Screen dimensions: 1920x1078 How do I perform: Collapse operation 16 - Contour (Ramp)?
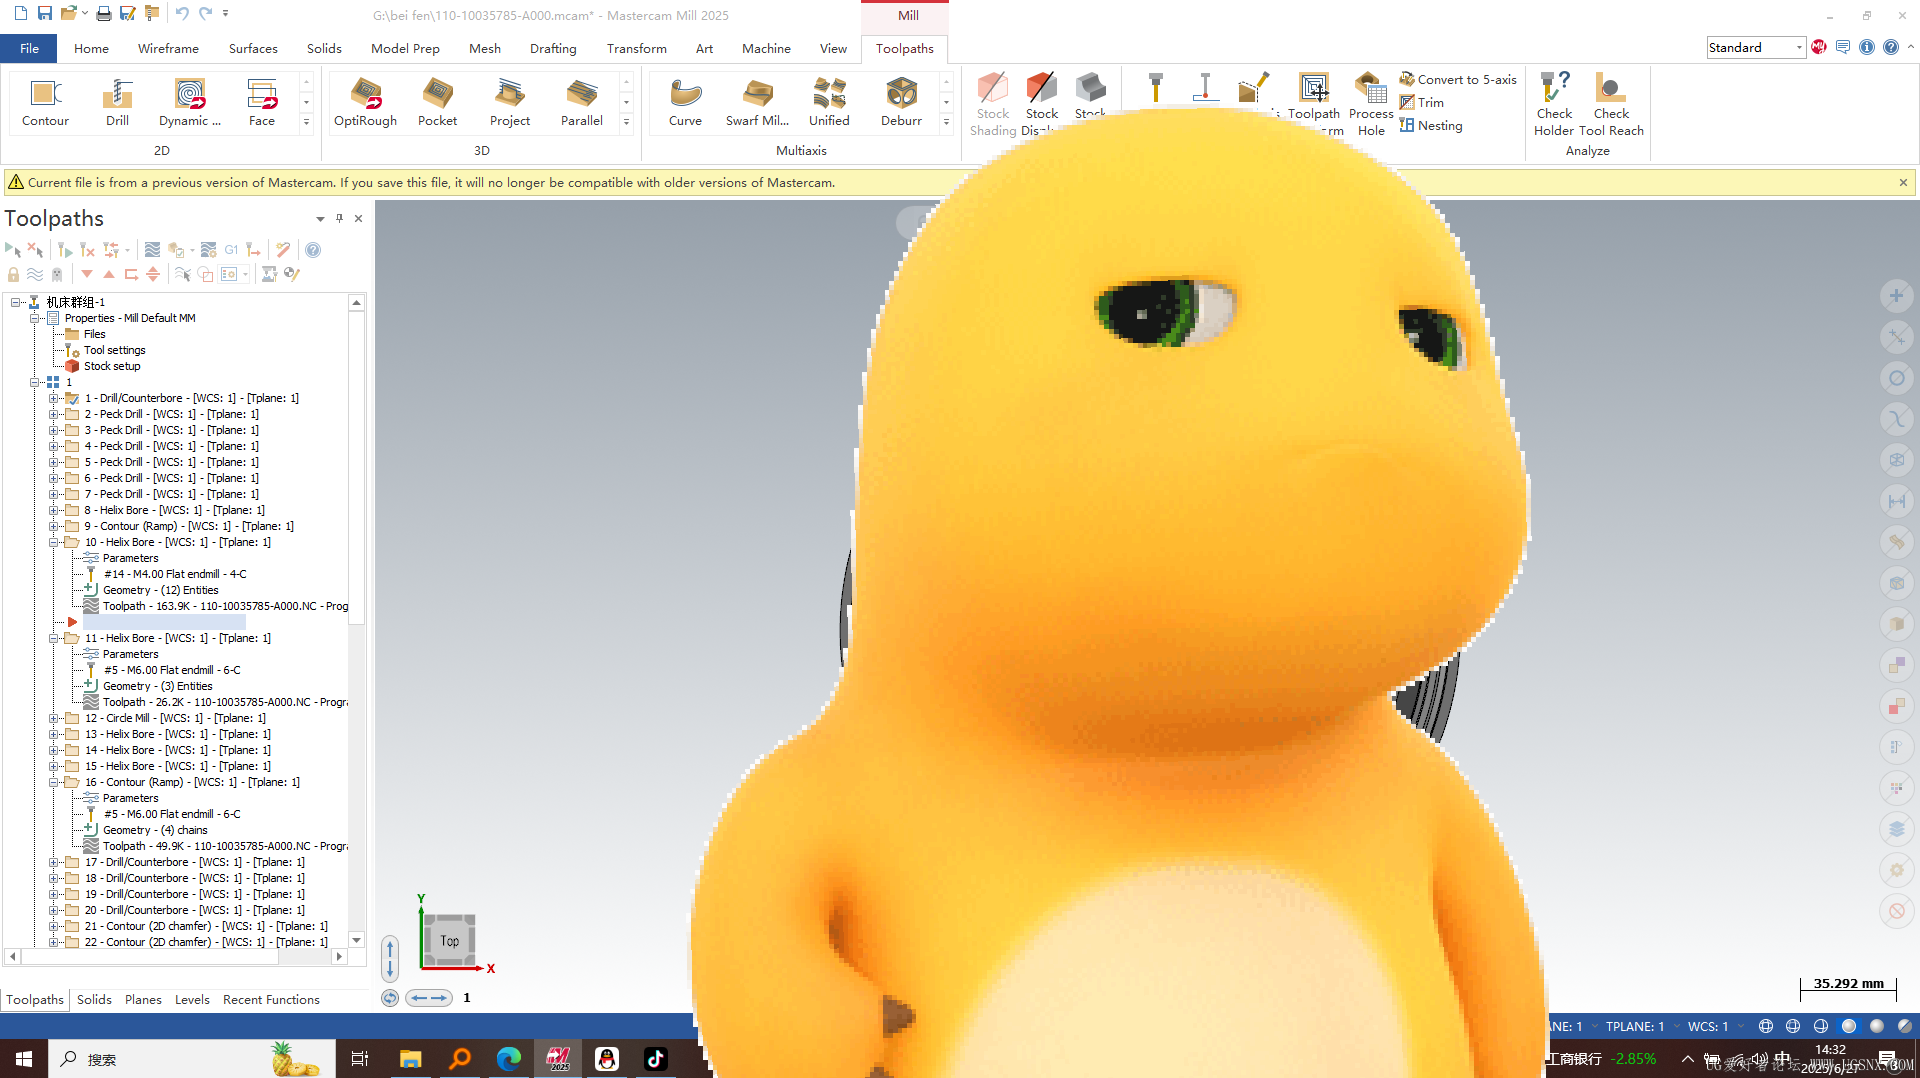click(54, 782)
